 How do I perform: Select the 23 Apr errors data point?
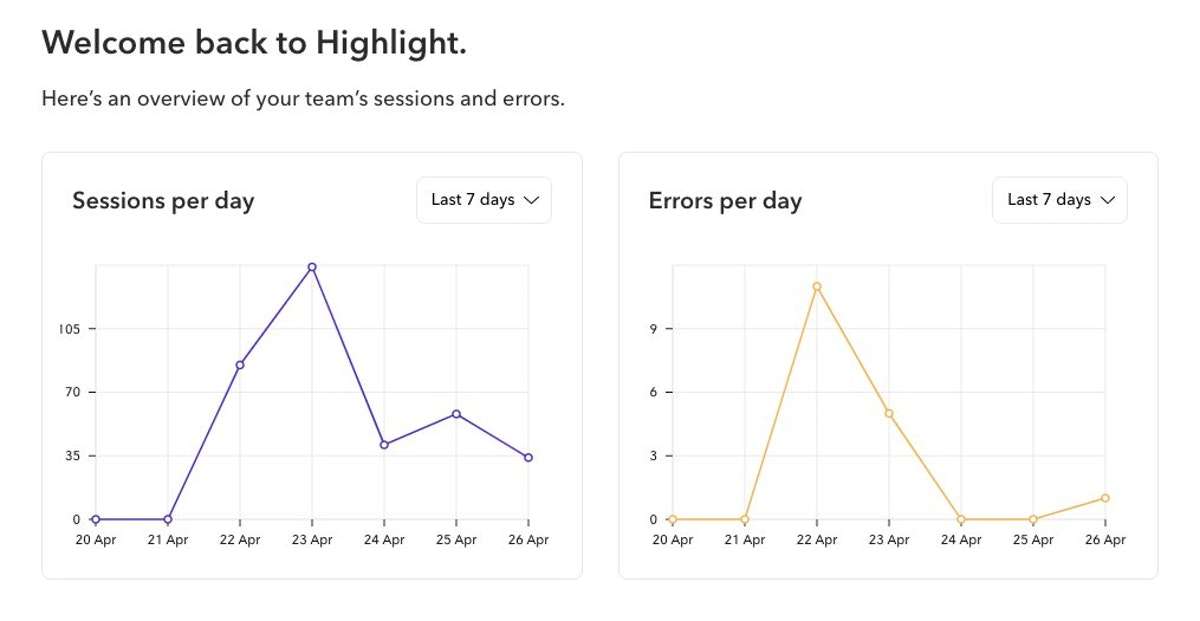click(x=889, y=413)
